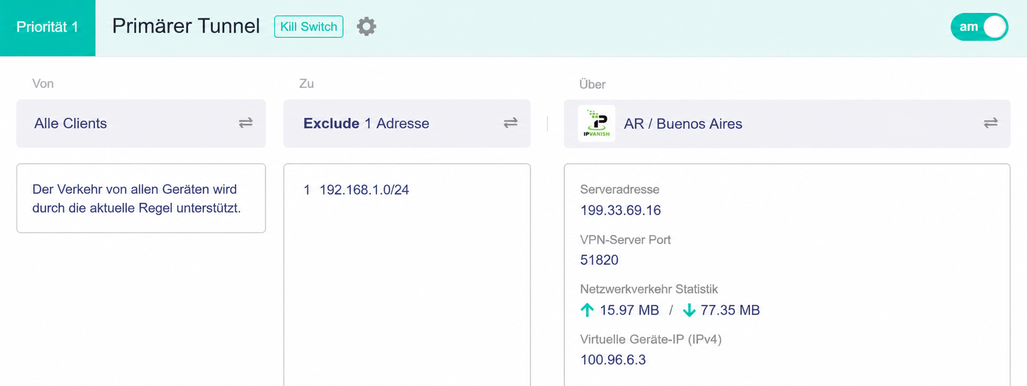The image size is (1027, 386).
Task: Toggle the 'am' tunnel switch off
Action: click(x=979, y=27)
